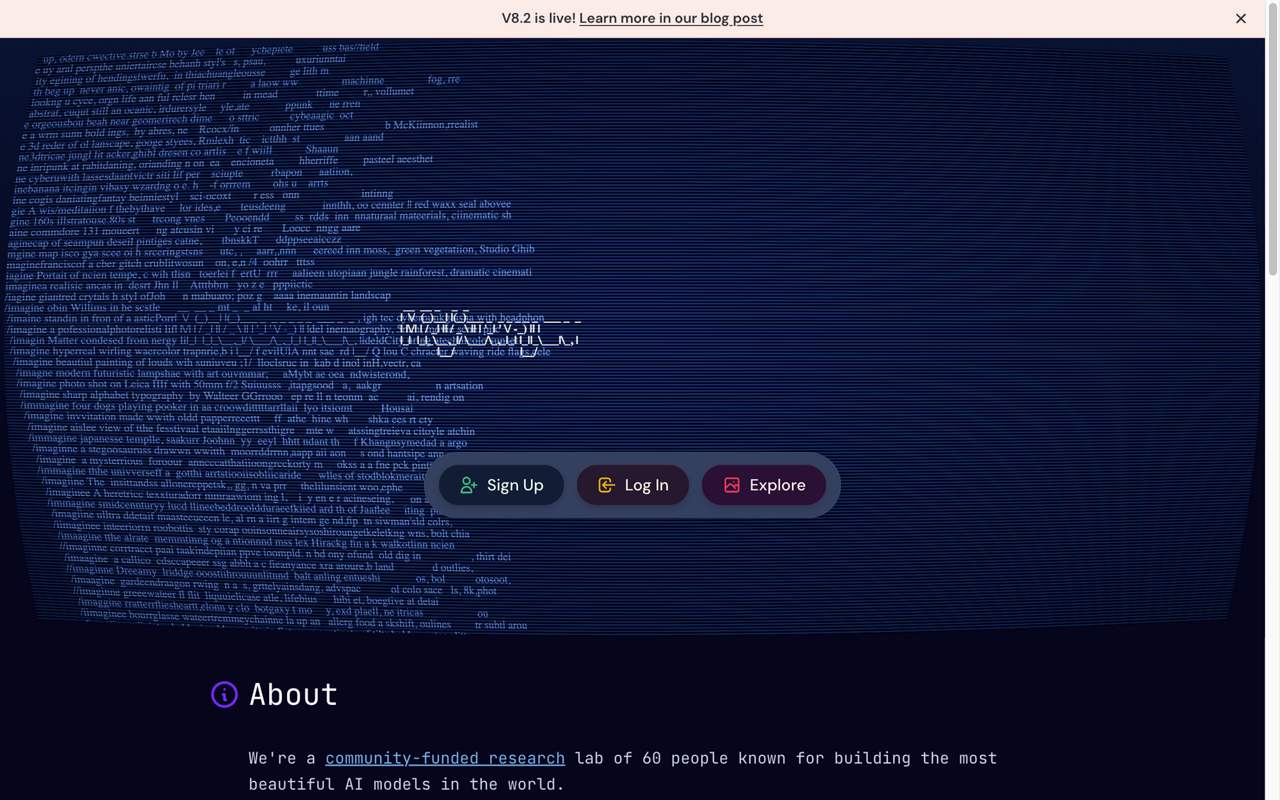Open the 'Learn more in our blog post' link
Image resolution: width=1280 pixels, height=800 pixels.
(x=671, y=18)
